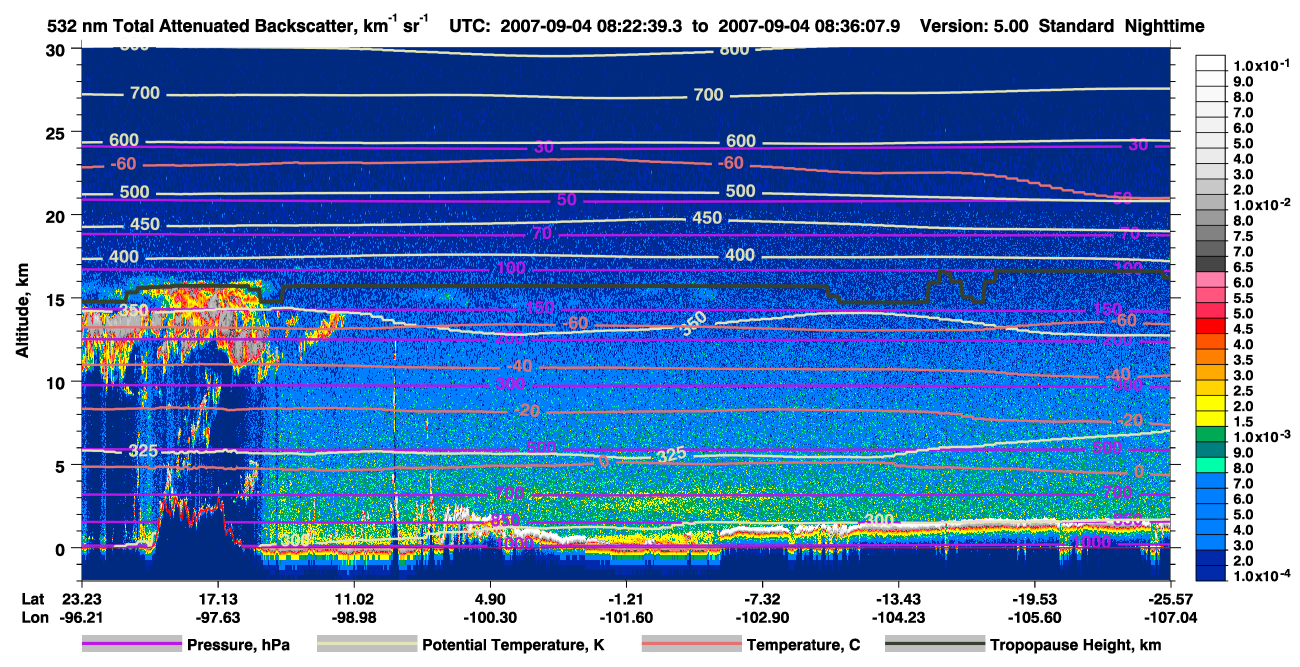Click the longitude value '-101.60'

[626, 617]
